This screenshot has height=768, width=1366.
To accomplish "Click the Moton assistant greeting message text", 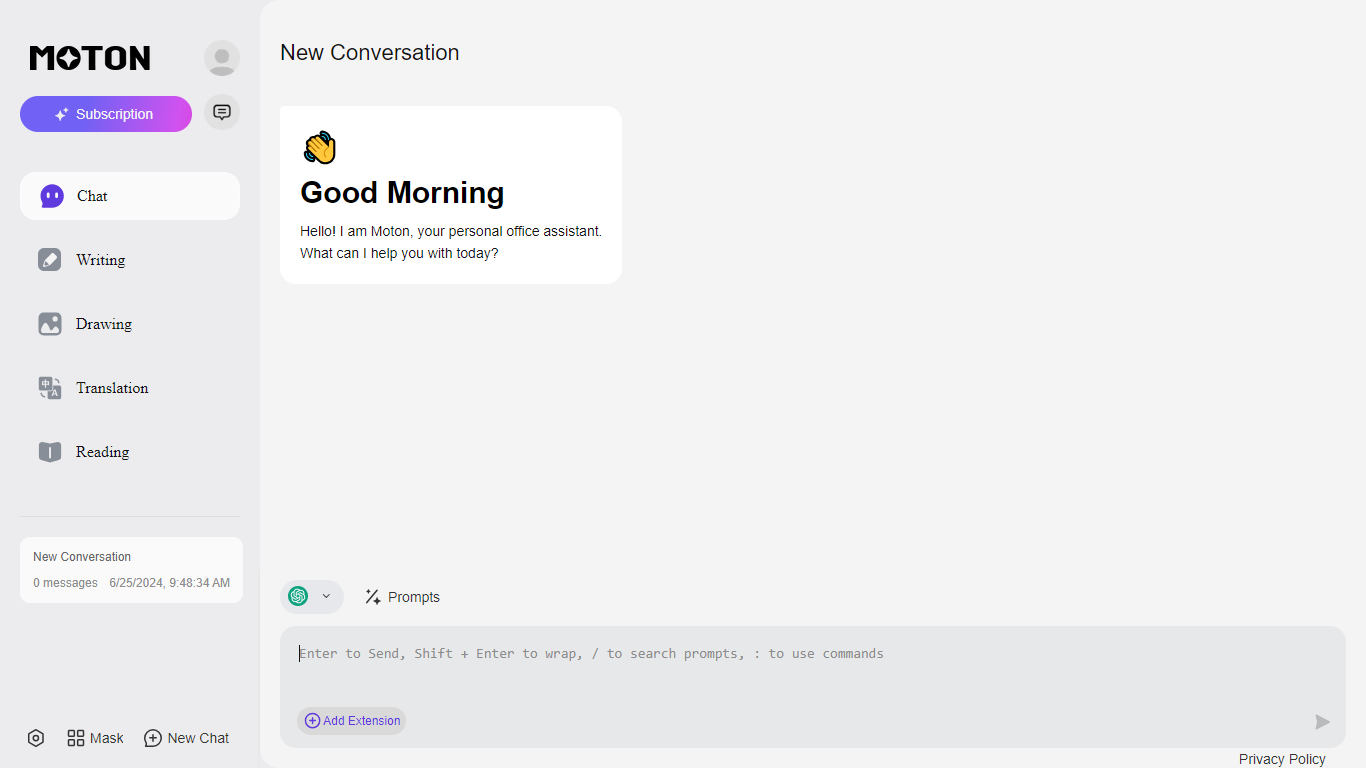I will [451, 242].
